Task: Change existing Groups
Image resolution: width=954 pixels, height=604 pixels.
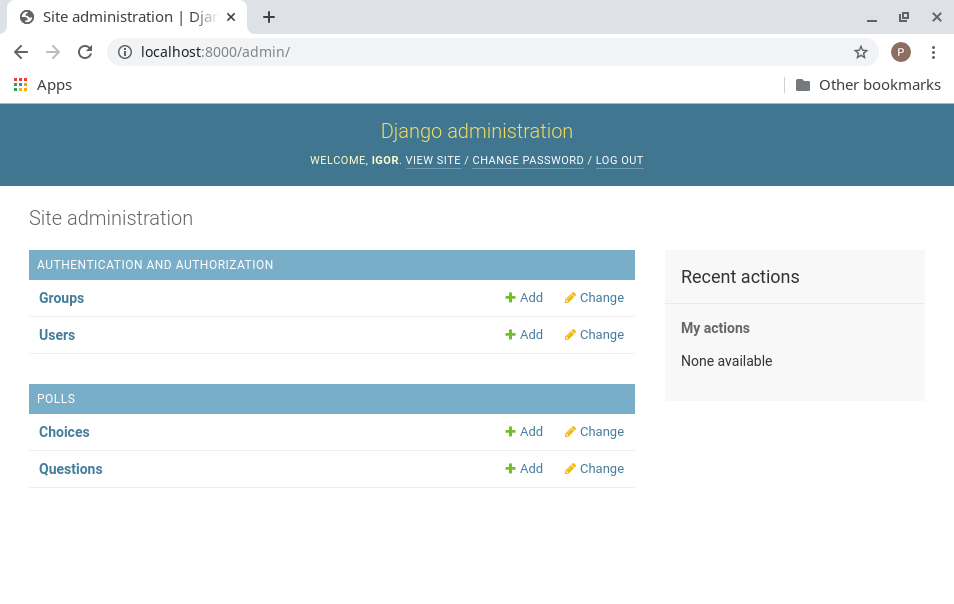Action: [x=594, y=298]
